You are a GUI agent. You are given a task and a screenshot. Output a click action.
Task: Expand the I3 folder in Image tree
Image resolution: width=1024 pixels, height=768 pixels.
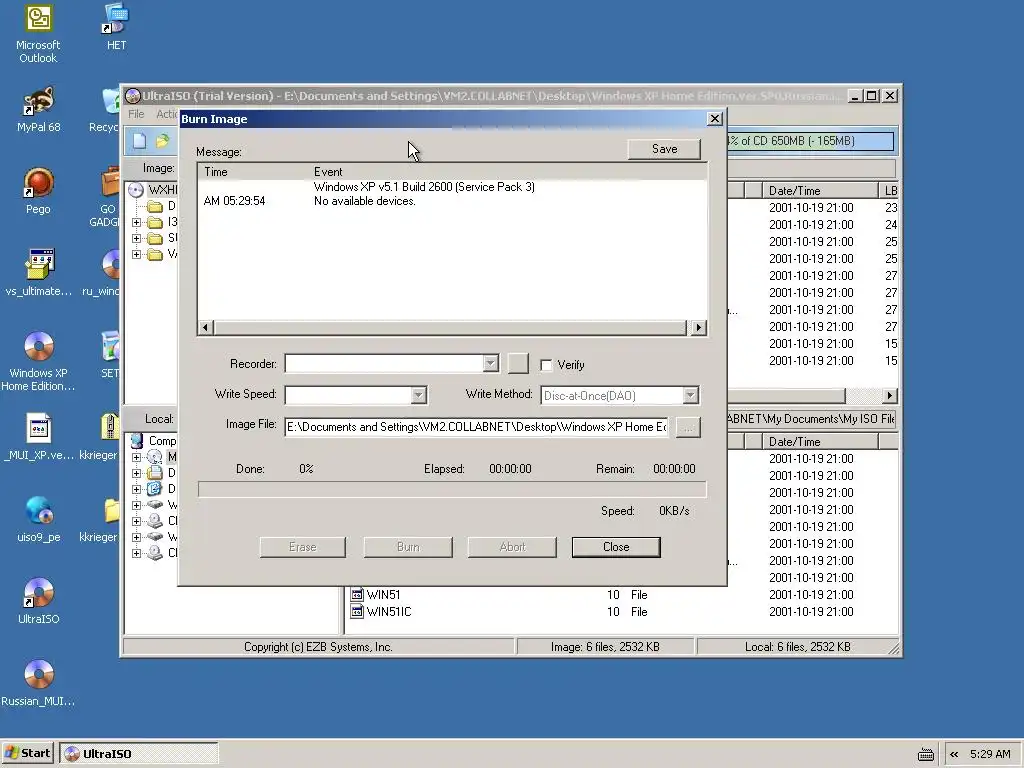136,222
